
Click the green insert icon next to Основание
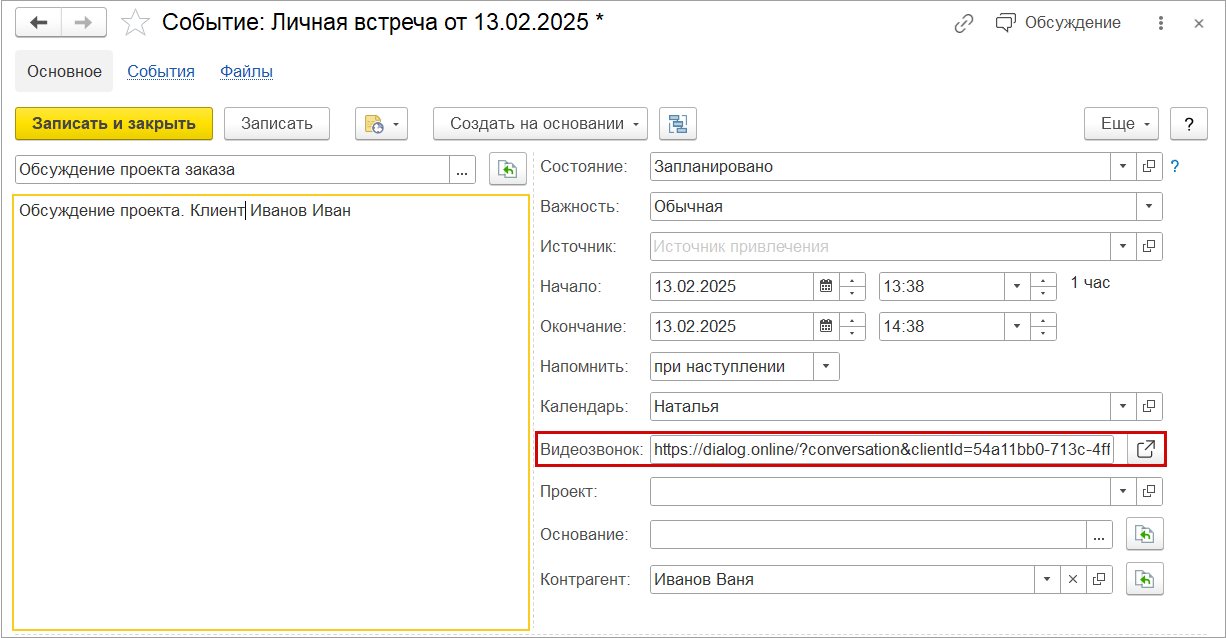[x=1144, y=534]
